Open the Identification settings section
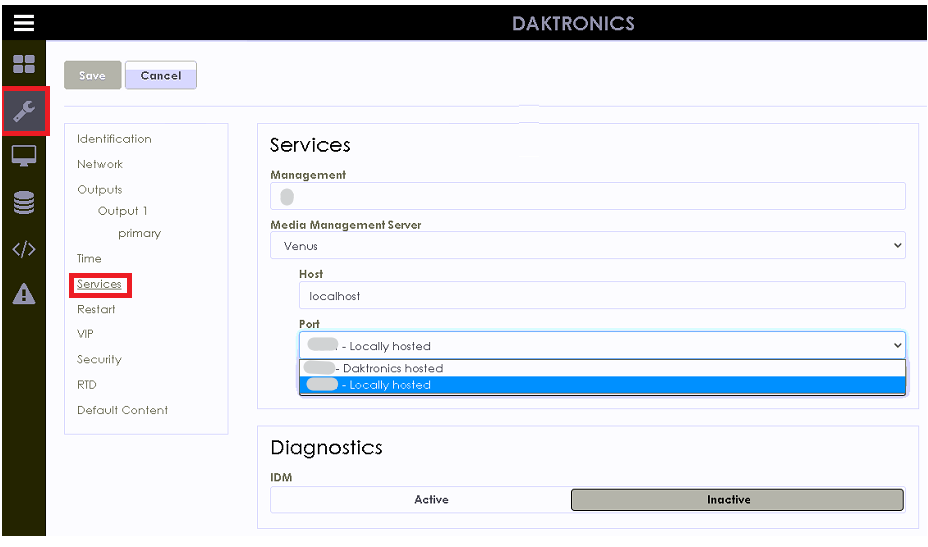 click(114, 139)
